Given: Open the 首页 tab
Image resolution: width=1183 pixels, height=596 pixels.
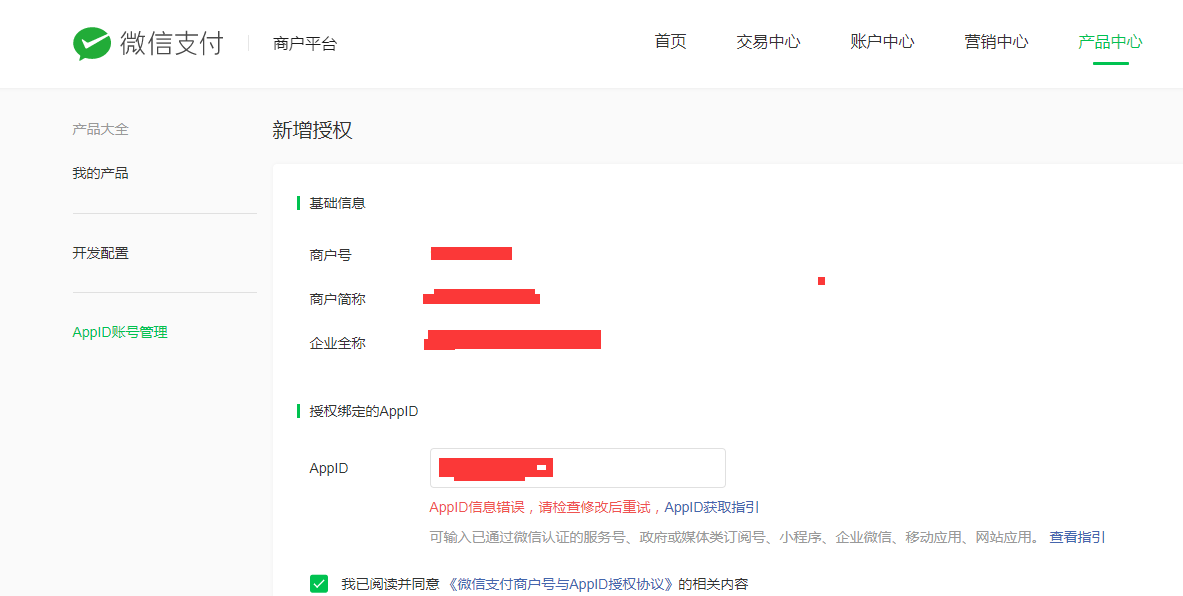Looking at the screenshot, I should [x=670, y=41].
